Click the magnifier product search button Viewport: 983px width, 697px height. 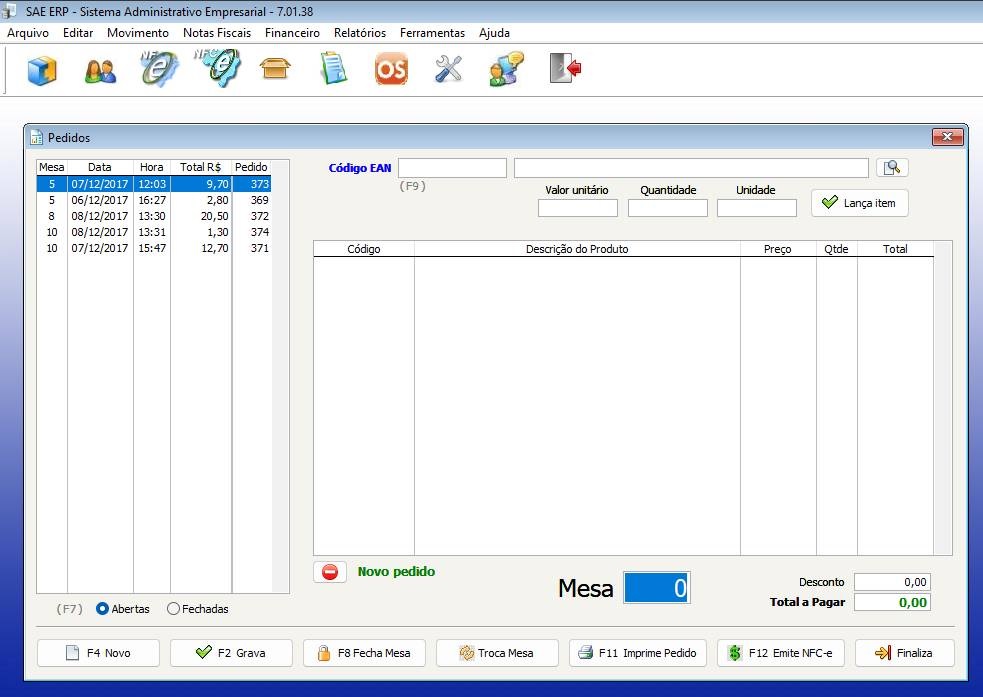(892, 168)
